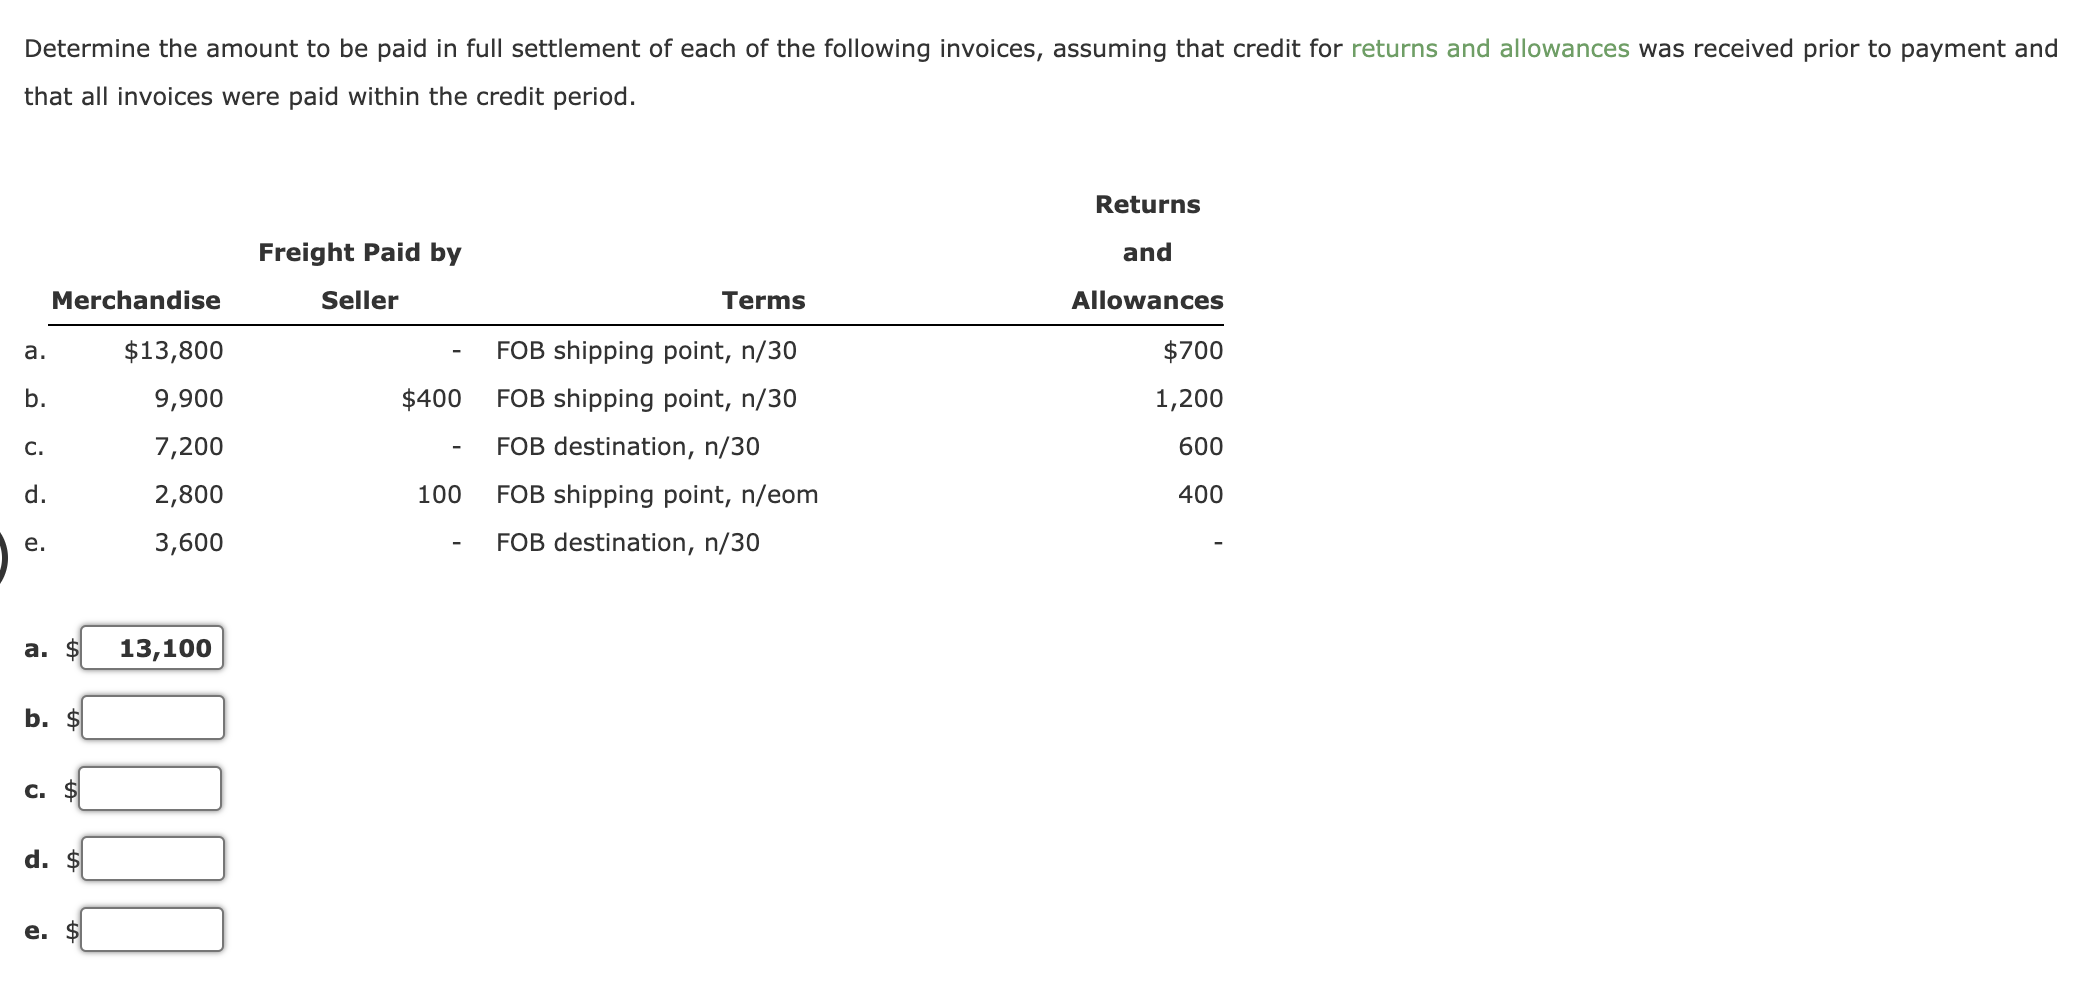2078x990 pixels.
Task: Click the dark circular icon beside row e
Action: (3, 557)
